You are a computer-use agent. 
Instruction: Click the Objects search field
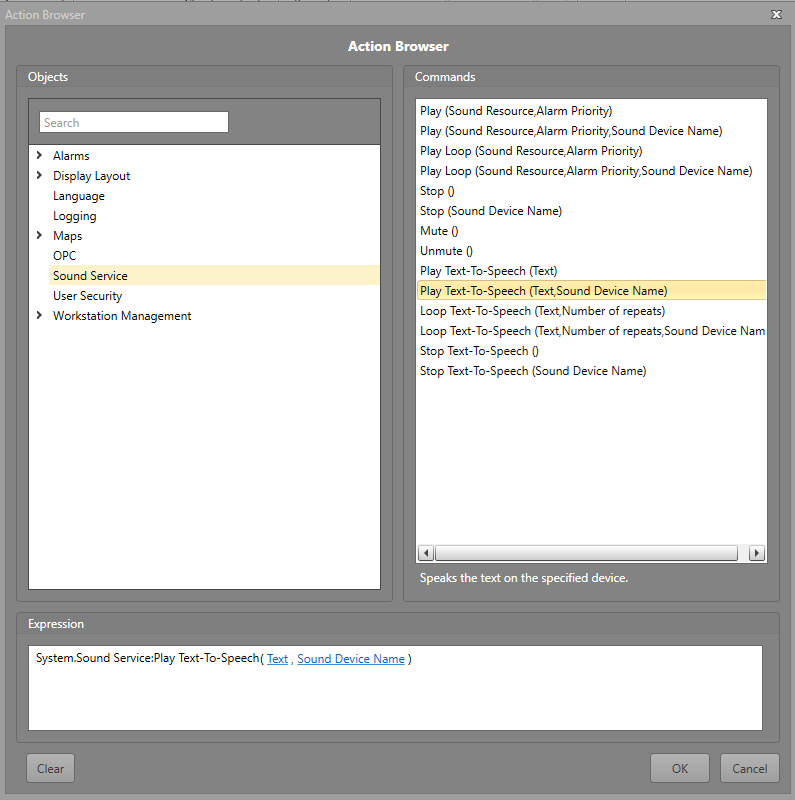click(134, 122)
